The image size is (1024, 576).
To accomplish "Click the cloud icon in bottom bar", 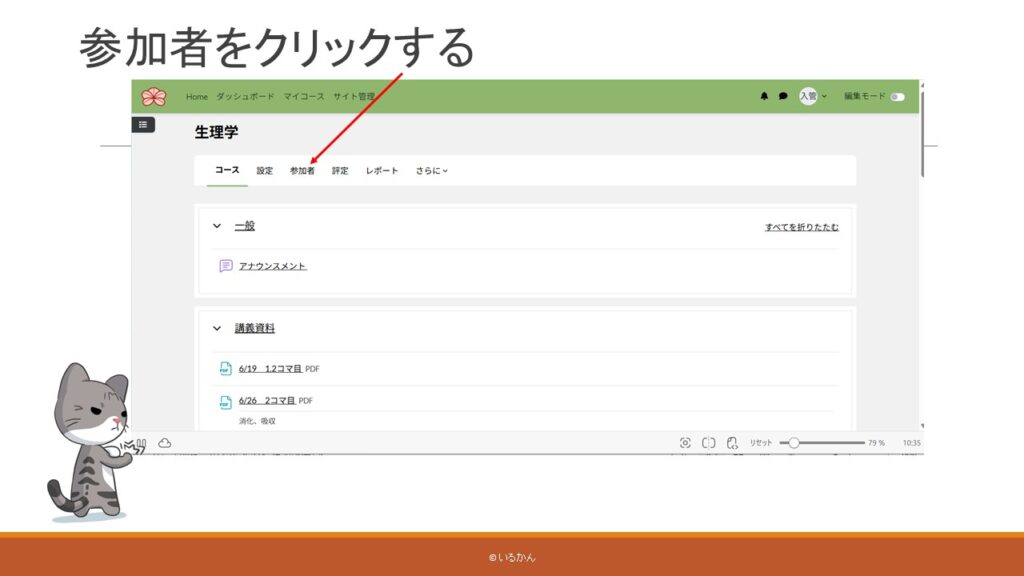I will (165, 443).
